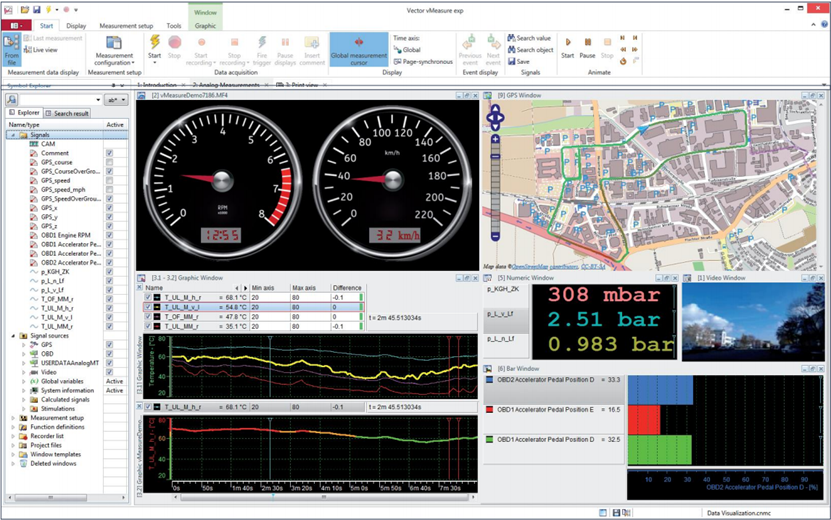The height and width of the screenshot is (520, 831).
Task: Collapse the Signals tree node
Action: 13,135
